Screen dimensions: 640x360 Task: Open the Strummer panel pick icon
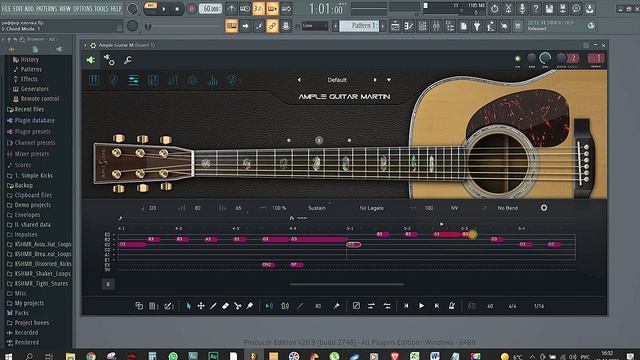click(113, 80)
